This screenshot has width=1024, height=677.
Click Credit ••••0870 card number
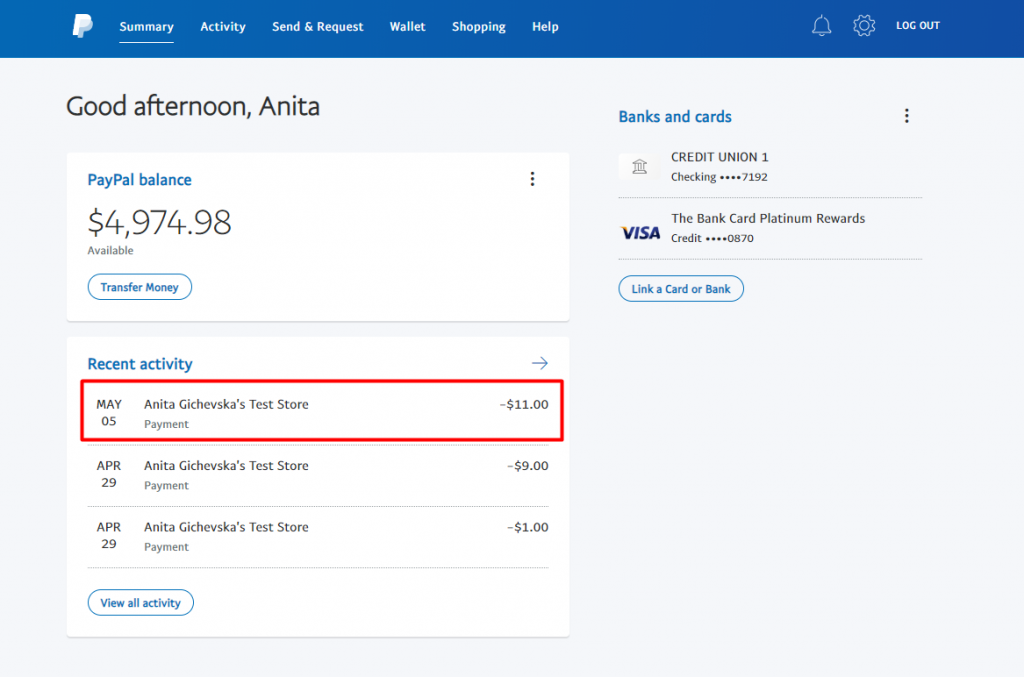click(x=712, y=238)
